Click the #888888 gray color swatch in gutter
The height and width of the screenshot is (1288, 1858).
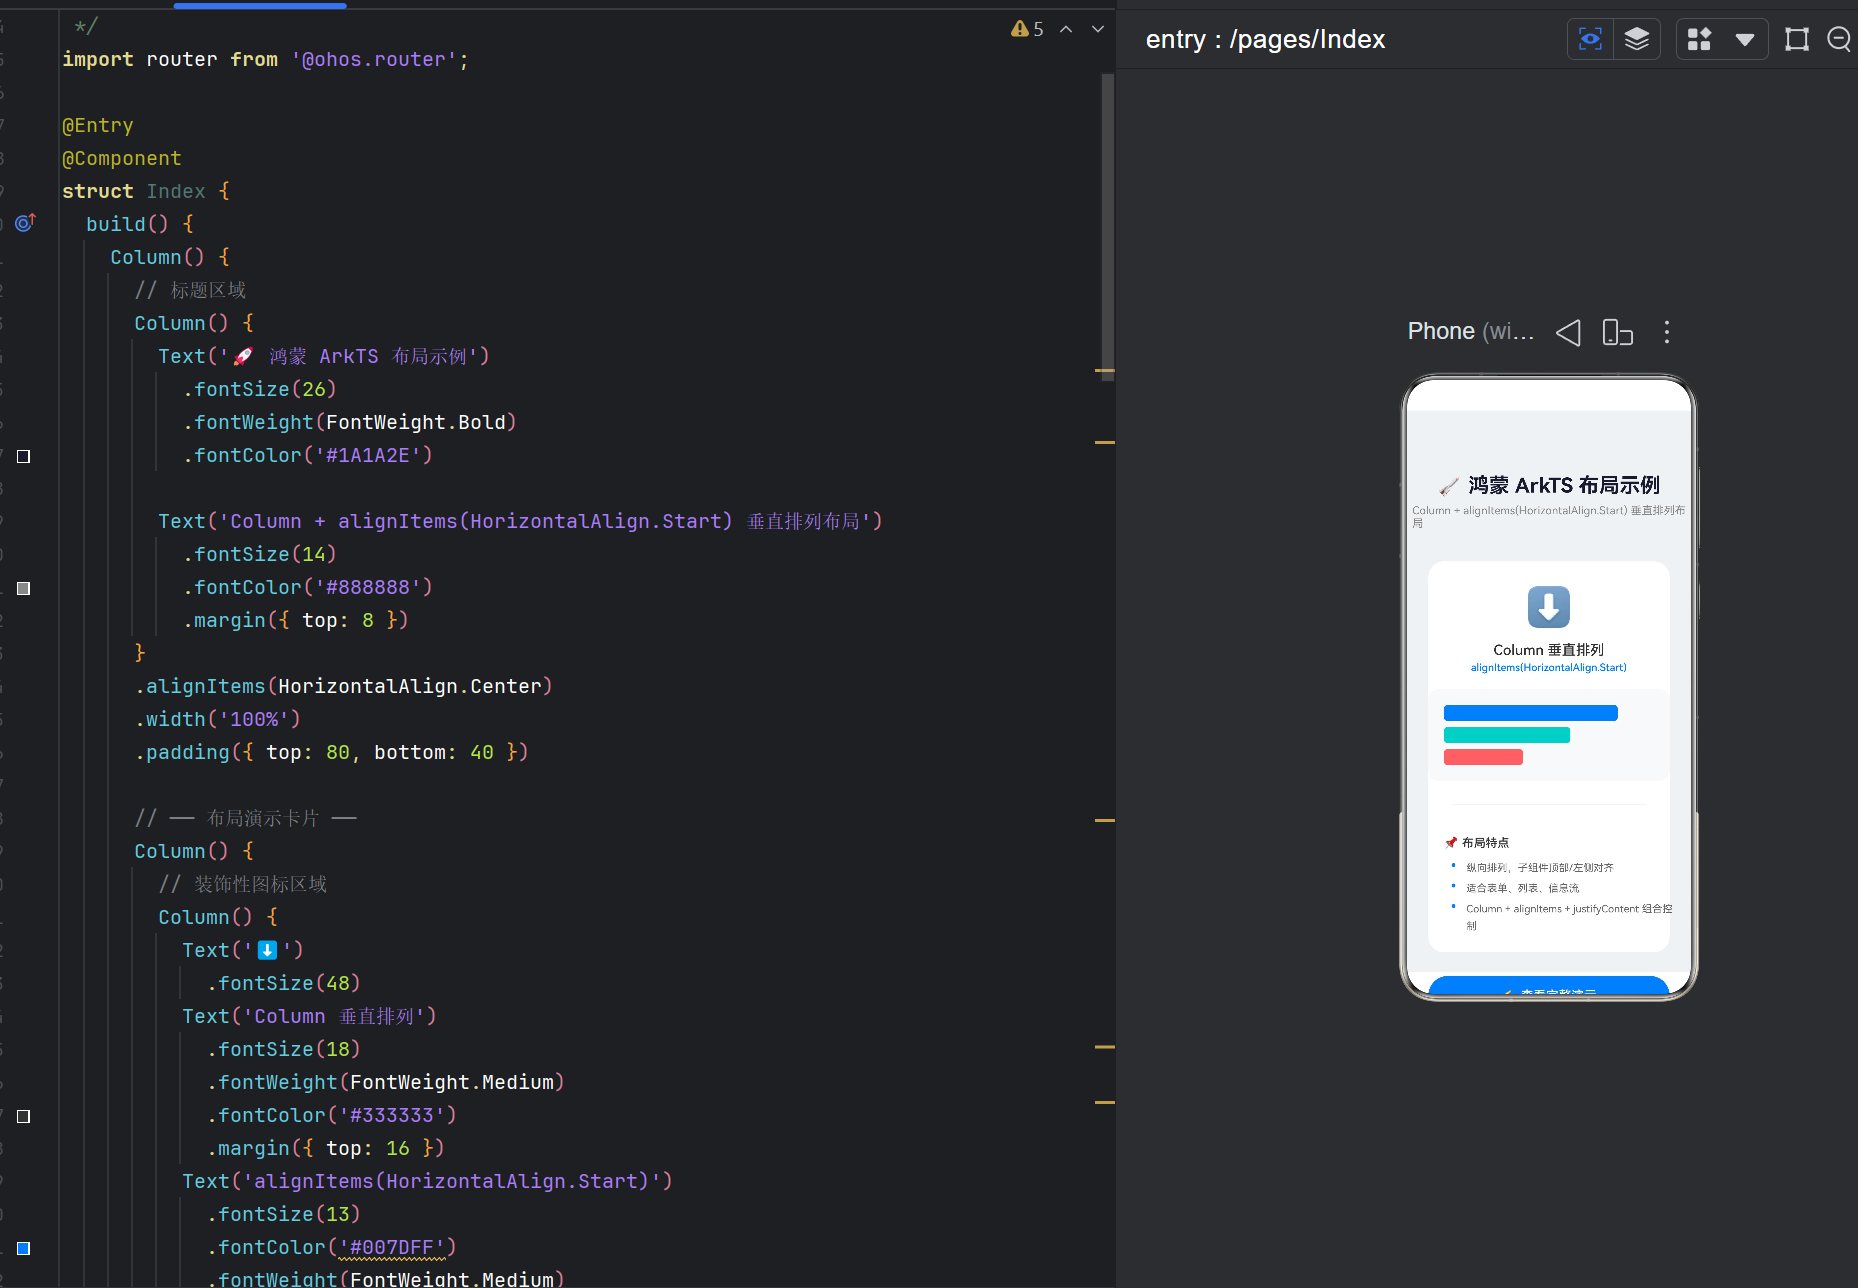[24, 588]
